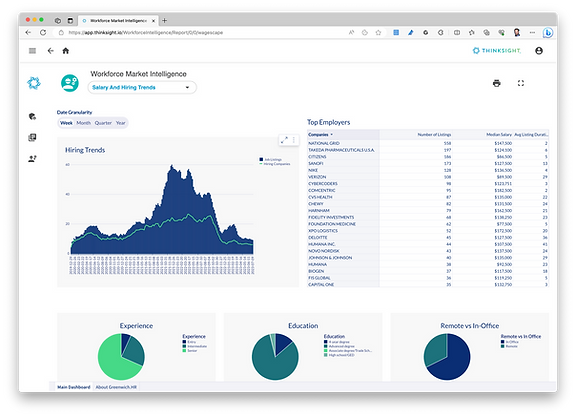This screenshot has width=576, height=417.
Task: Click Senior experience legend swatch
Action: tap(184, 351)
